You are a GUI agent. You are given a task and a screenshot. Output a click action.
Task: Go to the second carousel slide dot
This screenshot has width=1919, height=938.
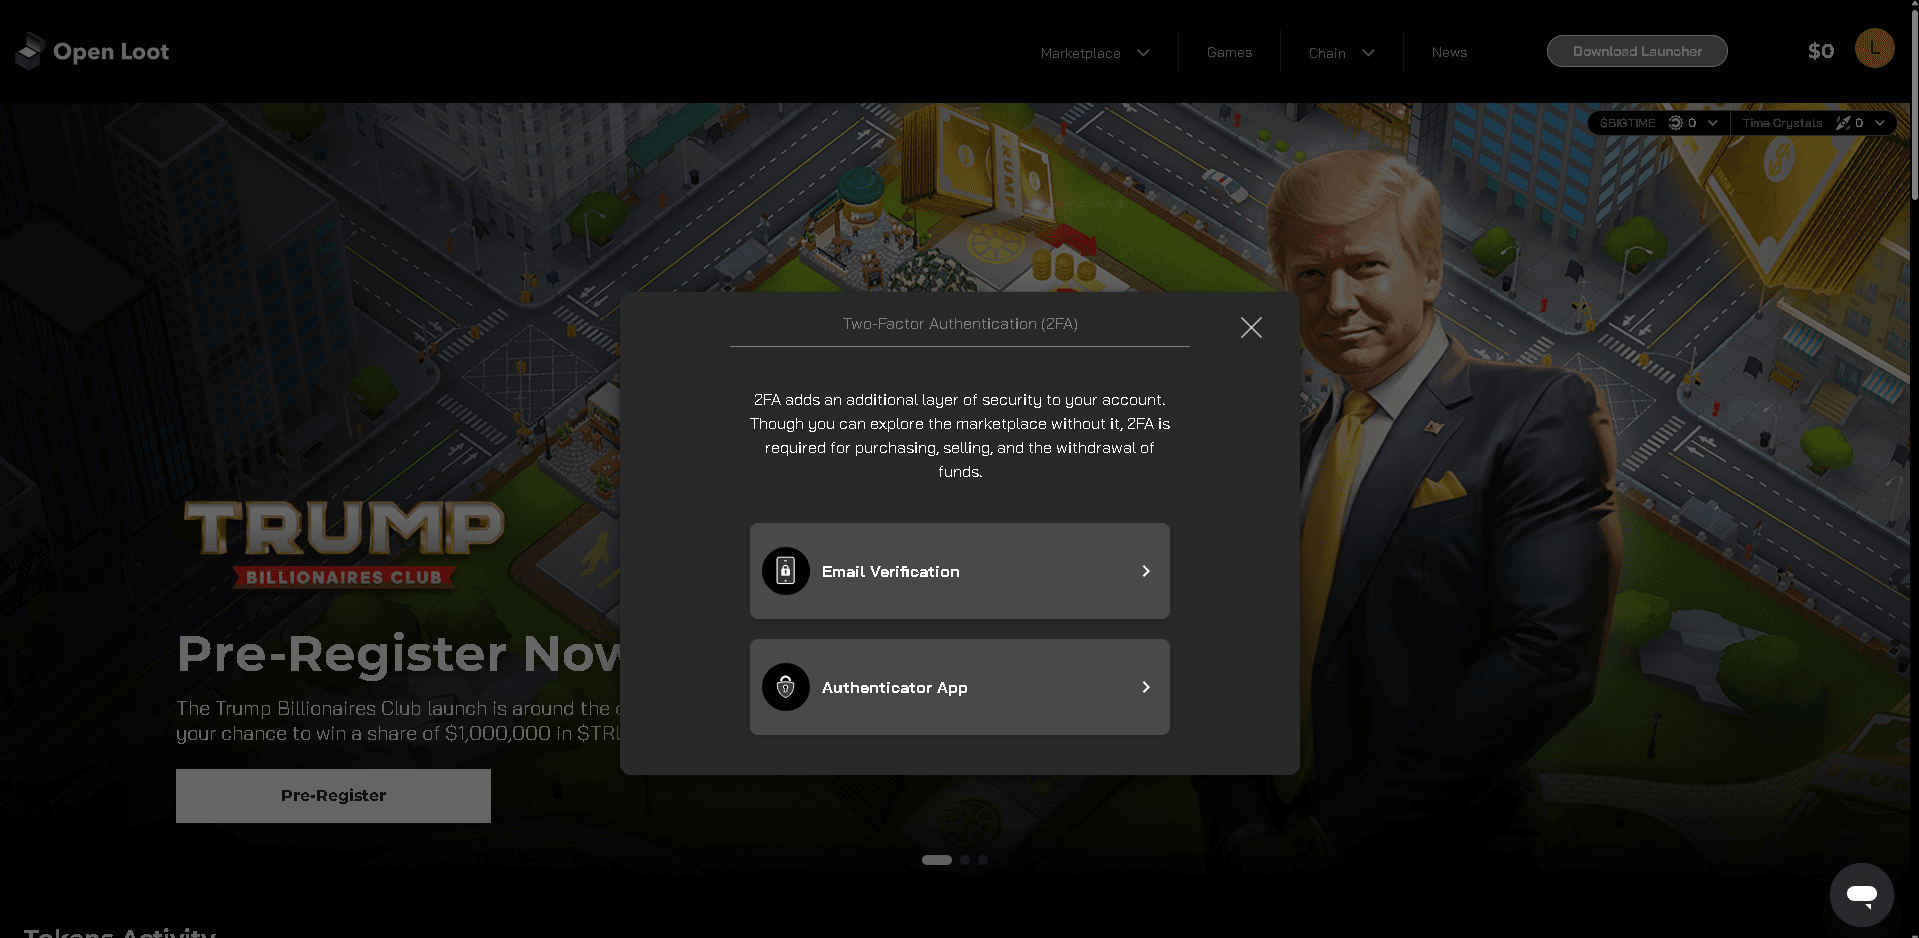point(965,860)
